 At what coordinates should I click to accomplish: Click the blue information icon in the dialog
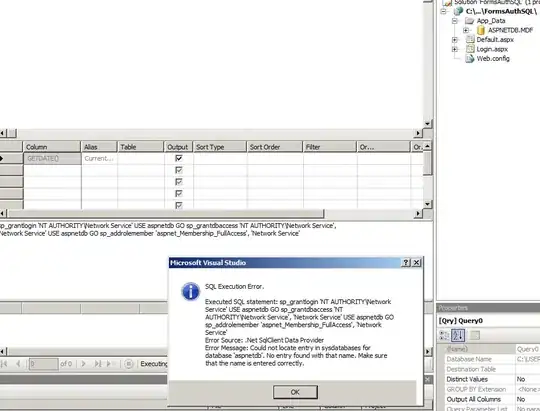pyautogui.click(x=190, y=291)
